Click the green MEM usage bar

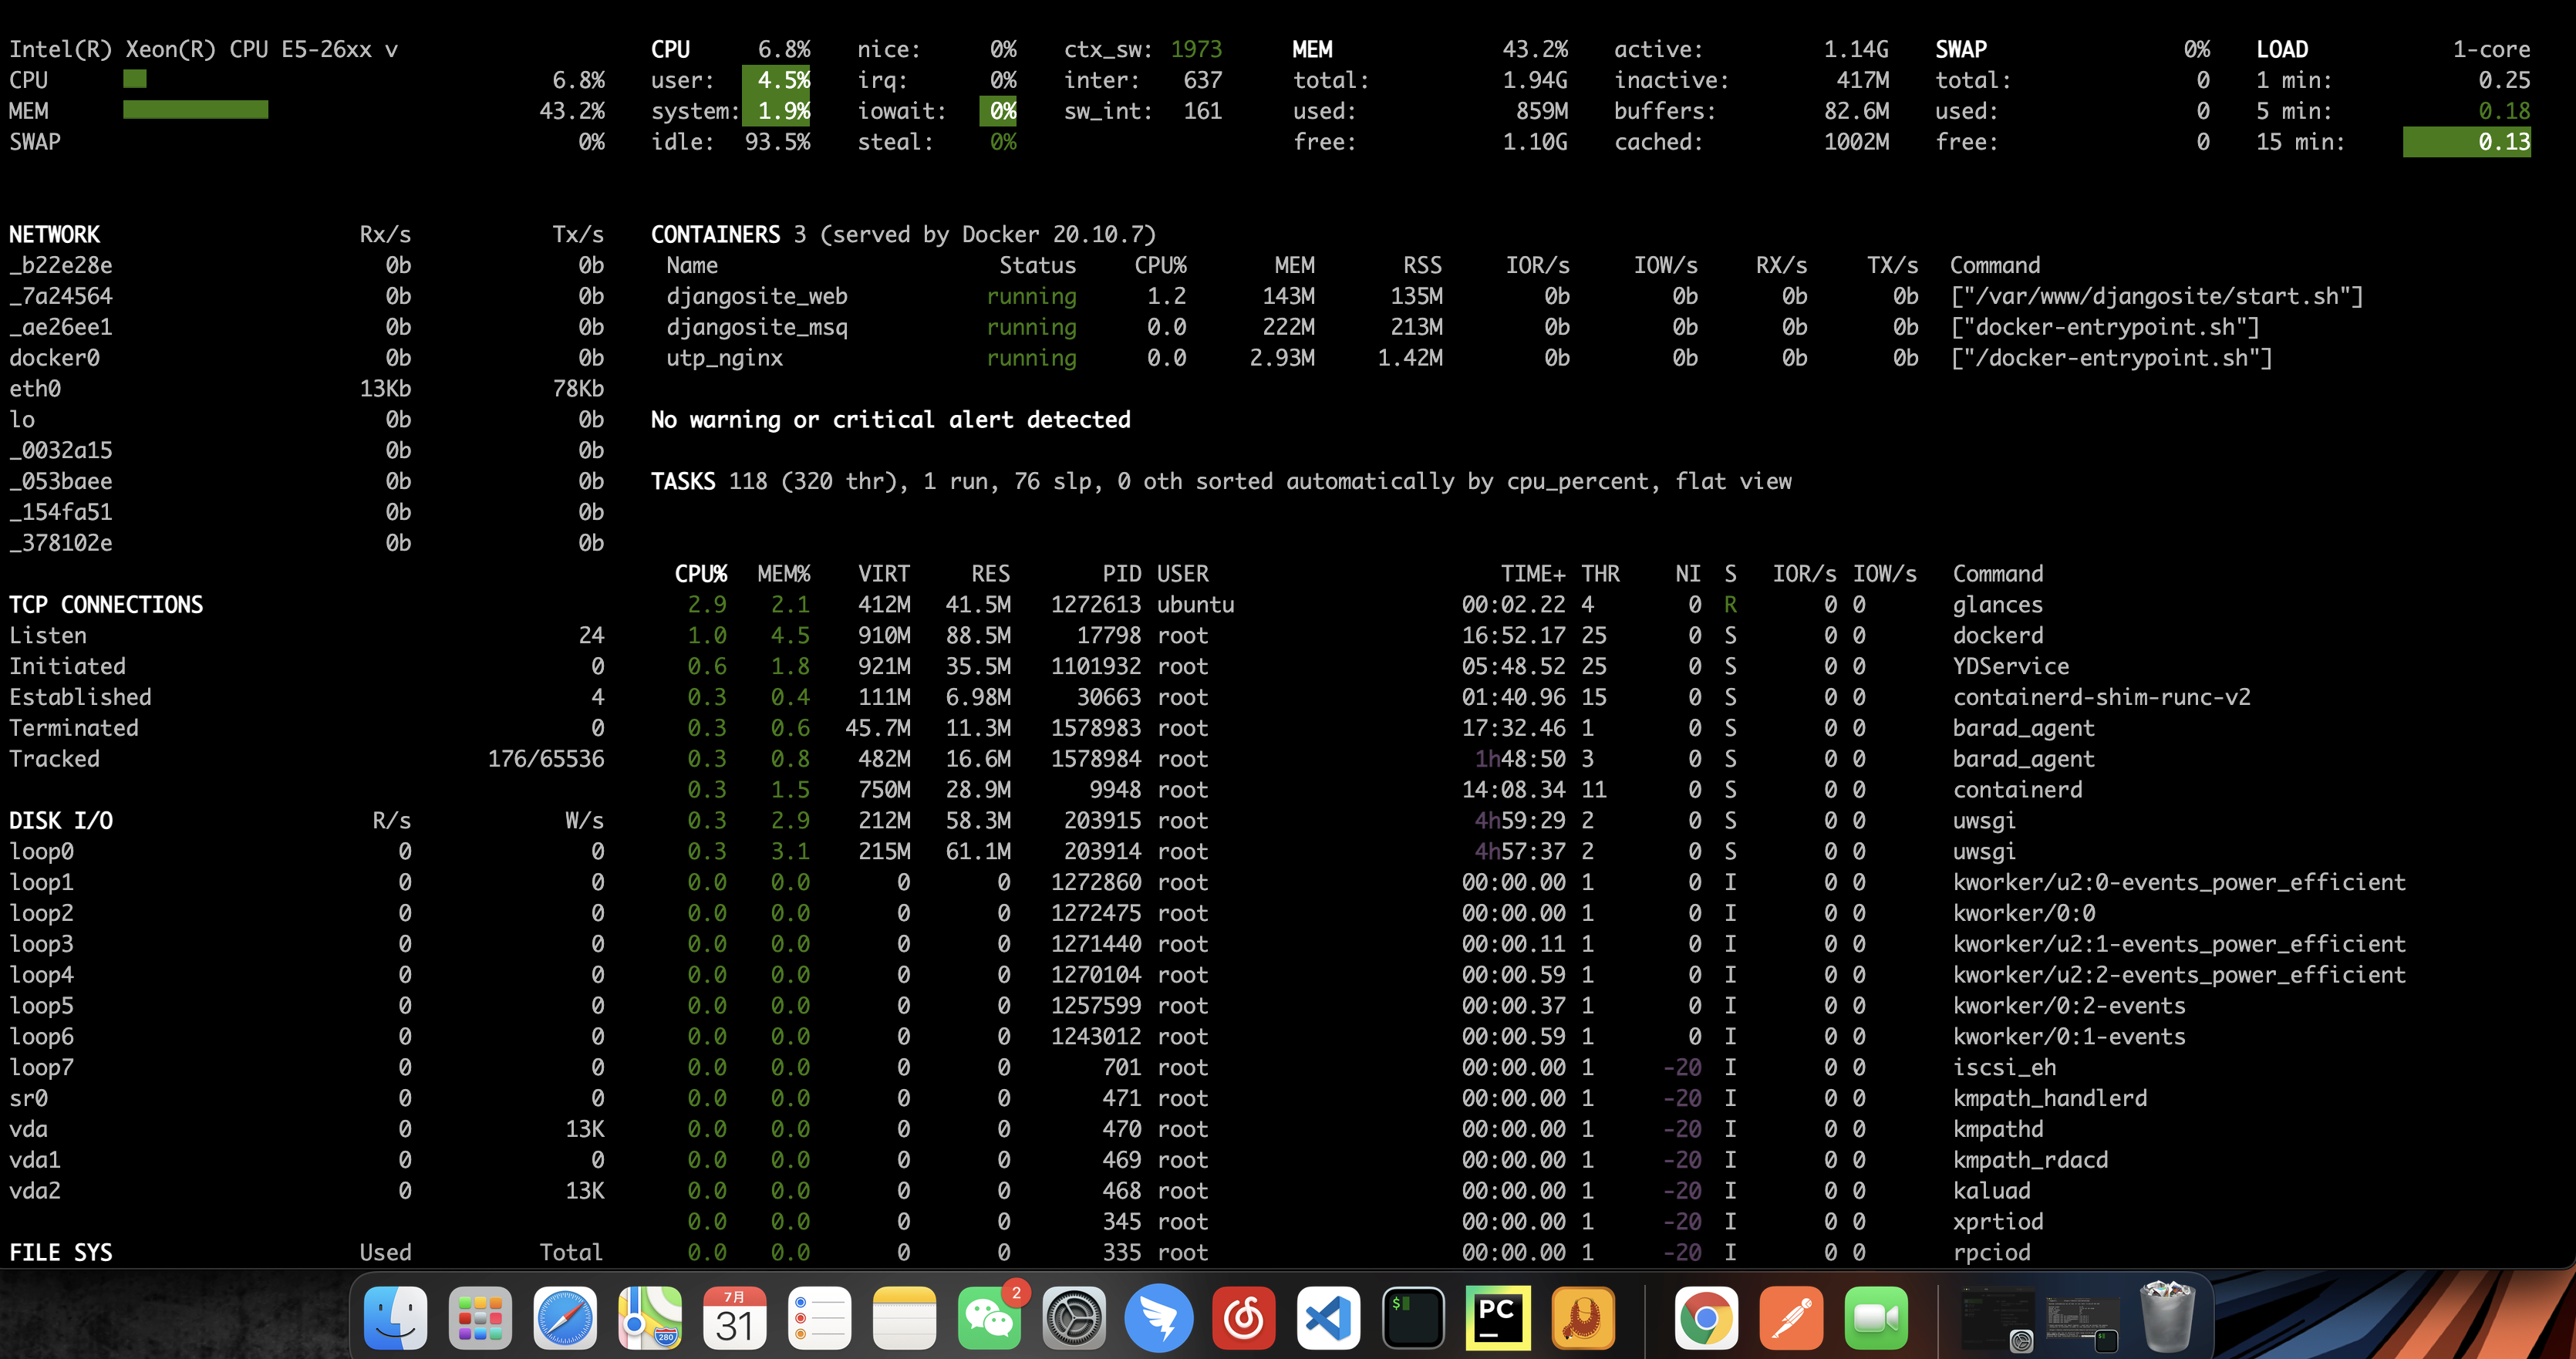point(195,110)
